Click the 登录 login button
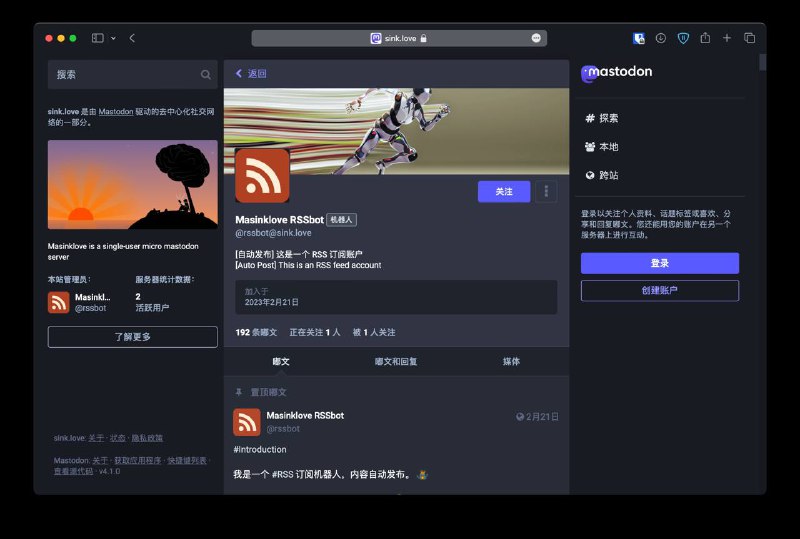The width and height of the screenshot is (800, 539). pyautogui.click(x=659, y=263)
